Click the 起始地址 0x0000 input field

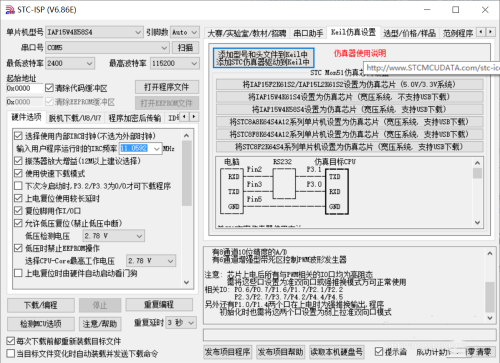coord(24,88)
